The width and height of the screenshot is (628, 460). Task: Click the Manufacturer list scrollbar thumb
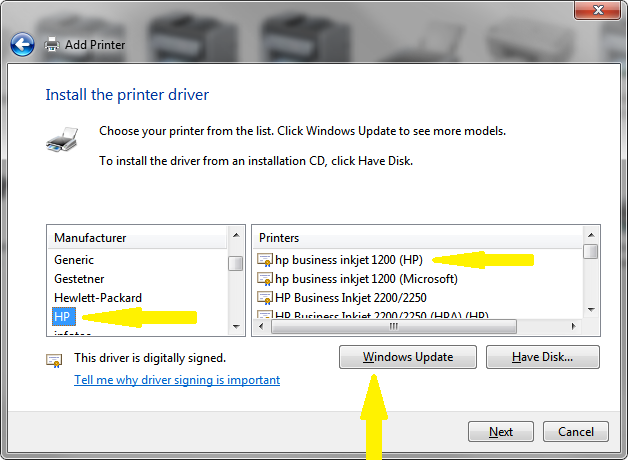click(x=236, y=263)
